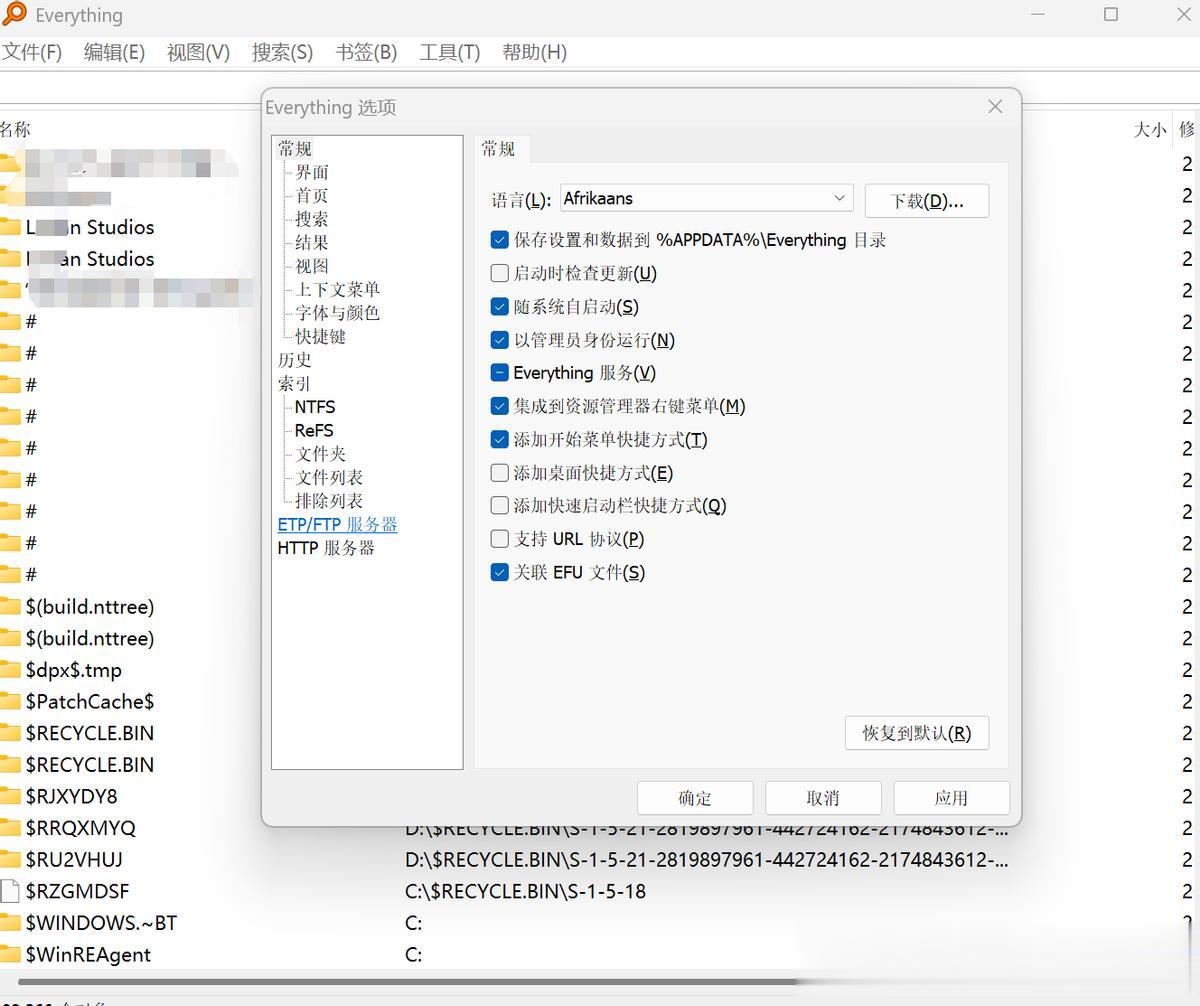Click folder icon next to $RU2VHUJ
The width and height of the screenshot is (1200, 1006).
[x=9, y=860]
